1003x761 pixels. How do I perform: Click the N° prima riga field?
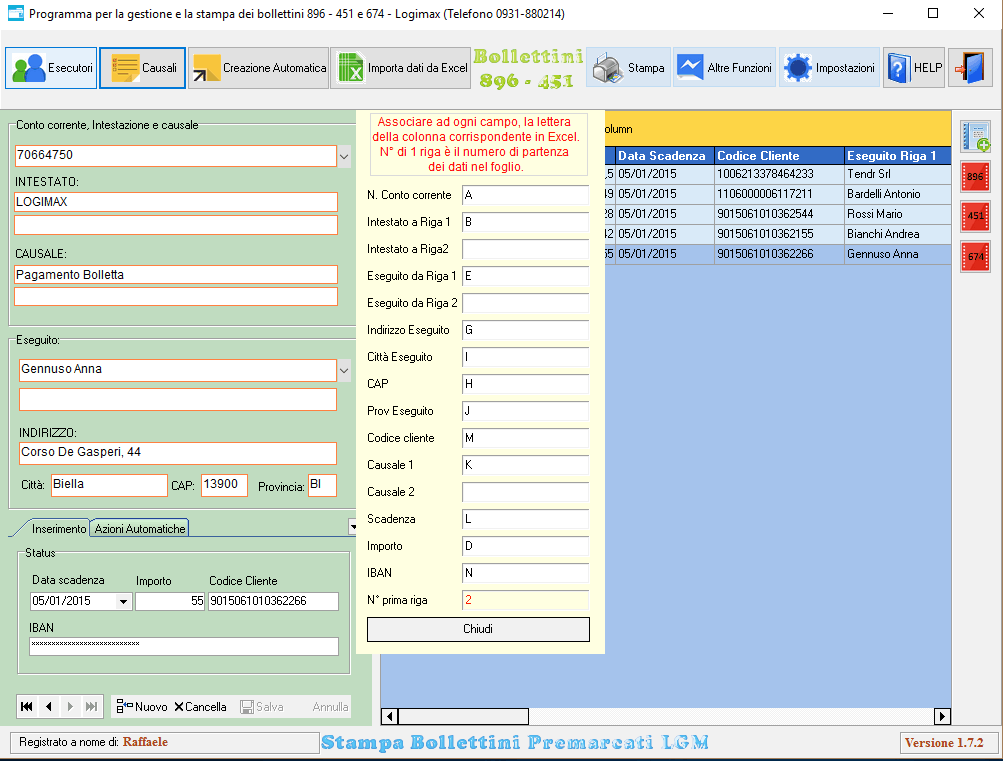coord(525,600)
